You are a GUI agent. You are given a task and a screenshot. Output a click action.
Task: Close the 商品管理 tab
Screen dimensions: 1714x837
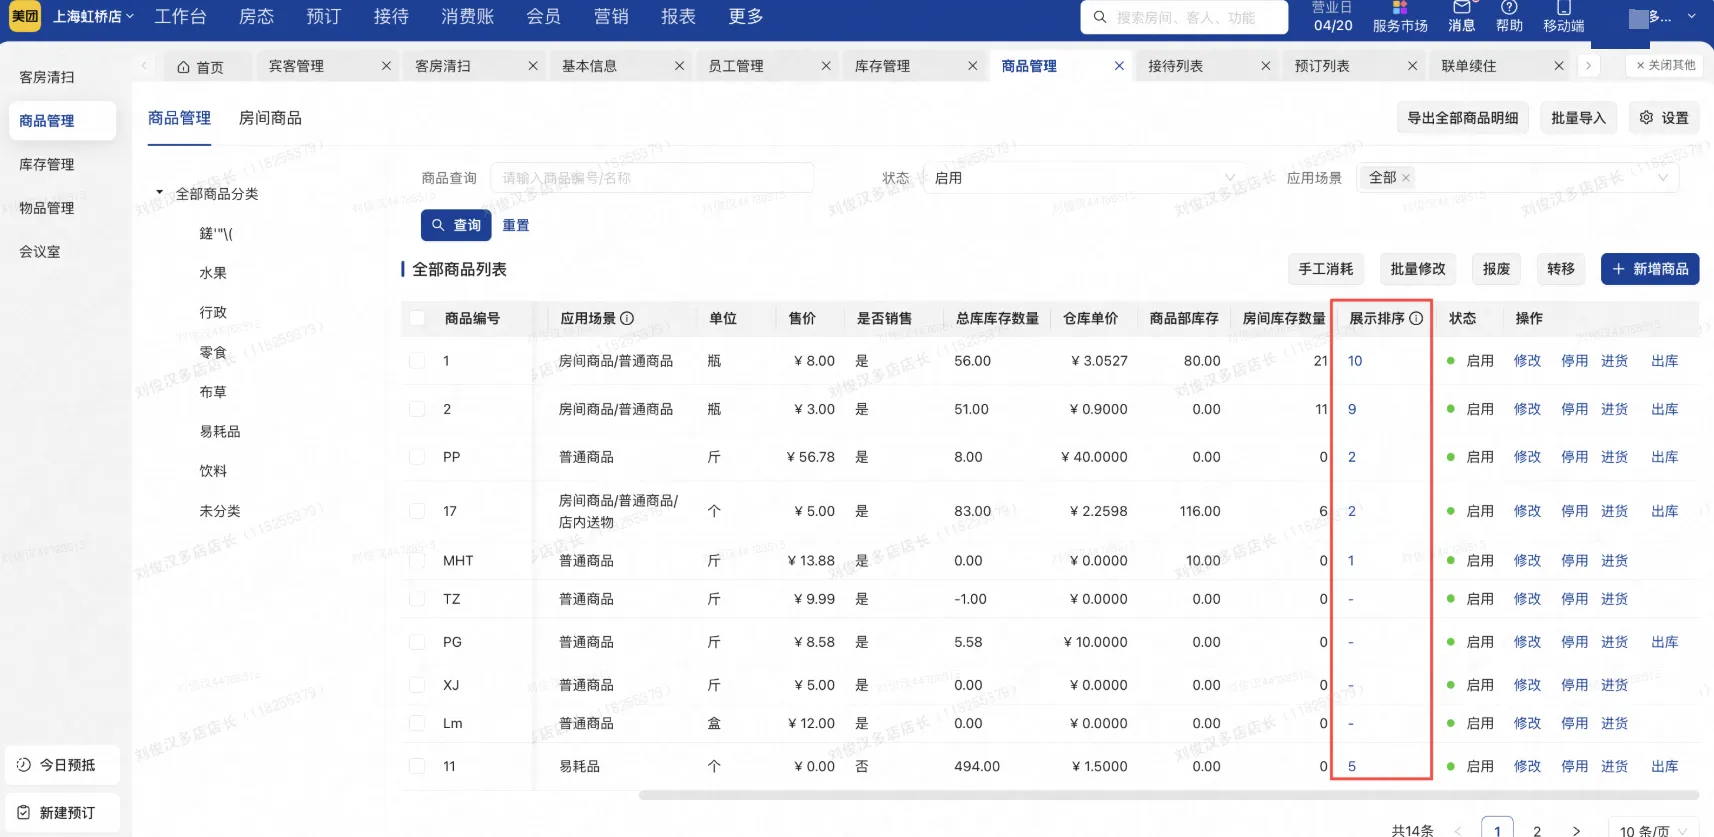(x=1119, y=66)
